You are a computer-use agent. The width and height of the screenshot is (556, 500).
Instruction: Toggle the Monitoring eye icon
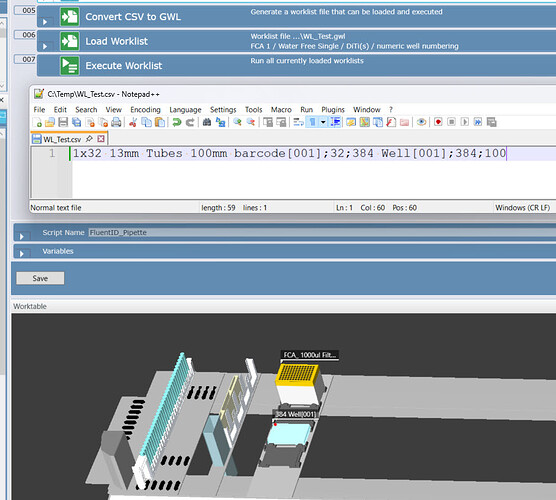pos(421,122)
